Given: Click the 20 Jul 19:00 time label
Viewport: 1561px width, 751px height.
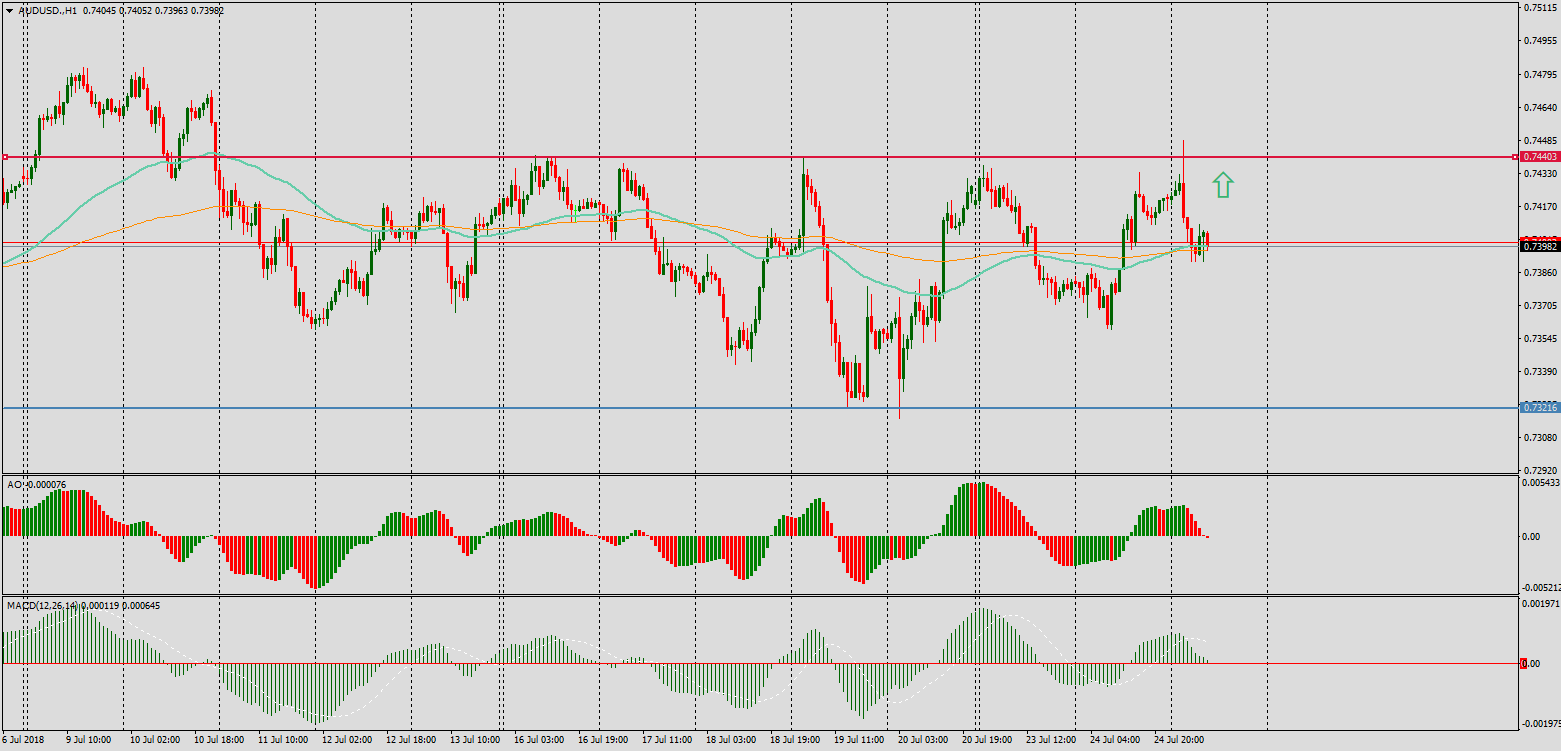Looking at the screenshot, I should [987, 740].
